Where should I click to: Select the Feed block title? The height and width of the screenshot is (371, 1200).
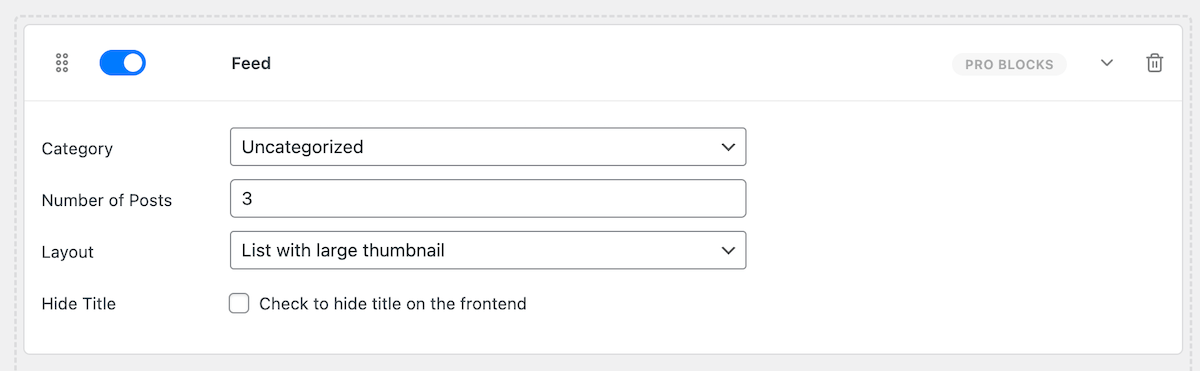251,63
